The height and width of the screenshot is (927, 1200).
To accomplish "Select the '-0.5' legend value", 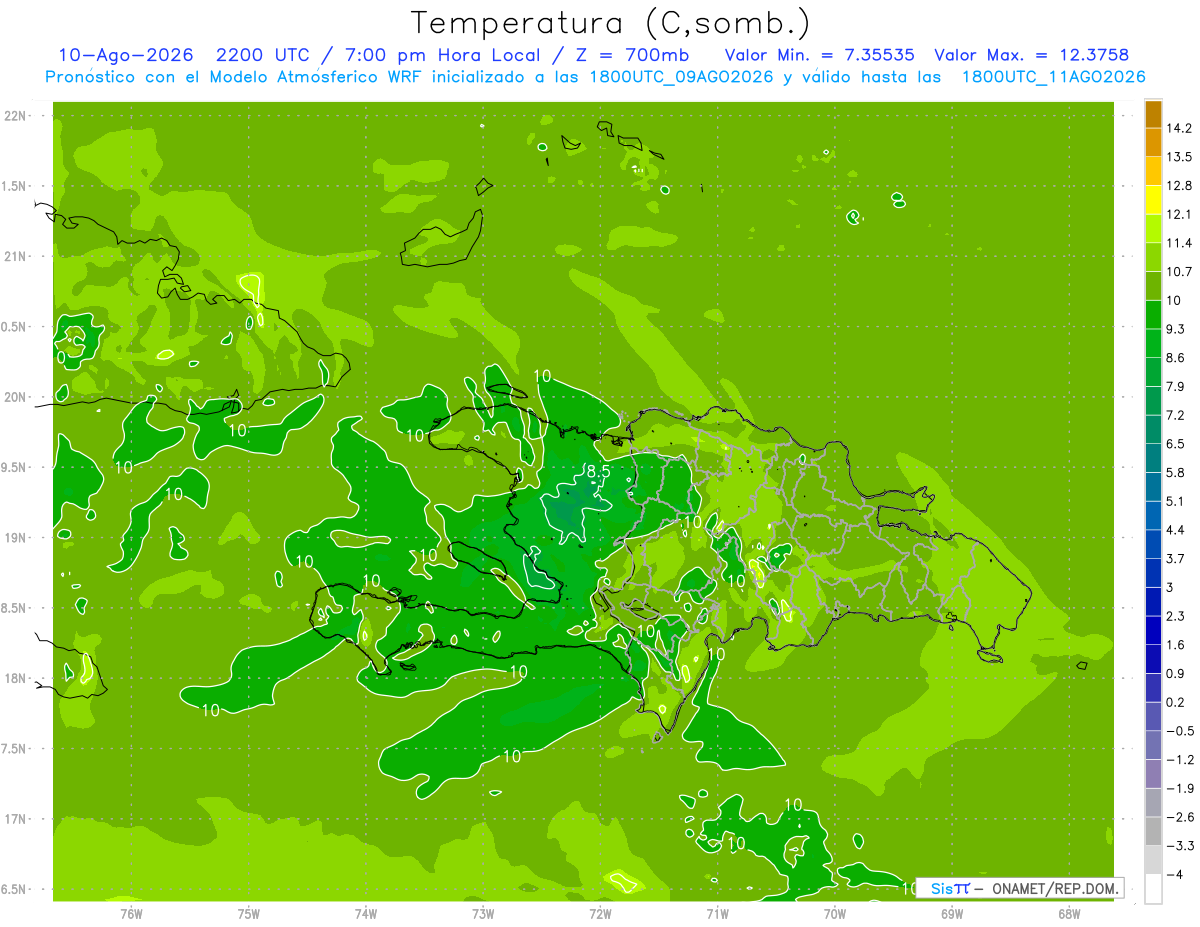I will (1179, 731).
